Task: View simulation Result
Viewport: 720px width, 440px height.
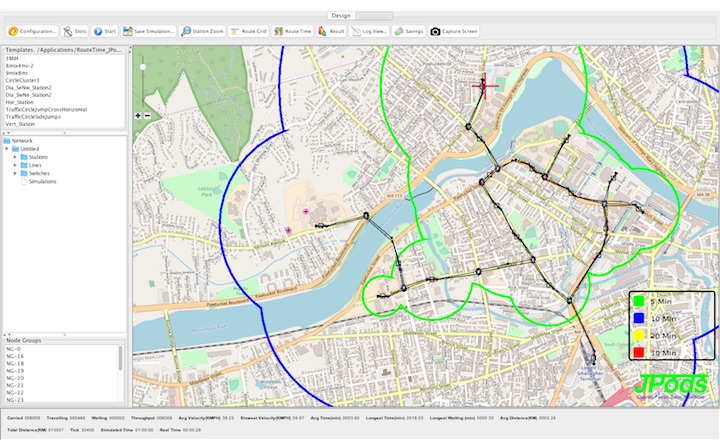Action: (331, 31)
